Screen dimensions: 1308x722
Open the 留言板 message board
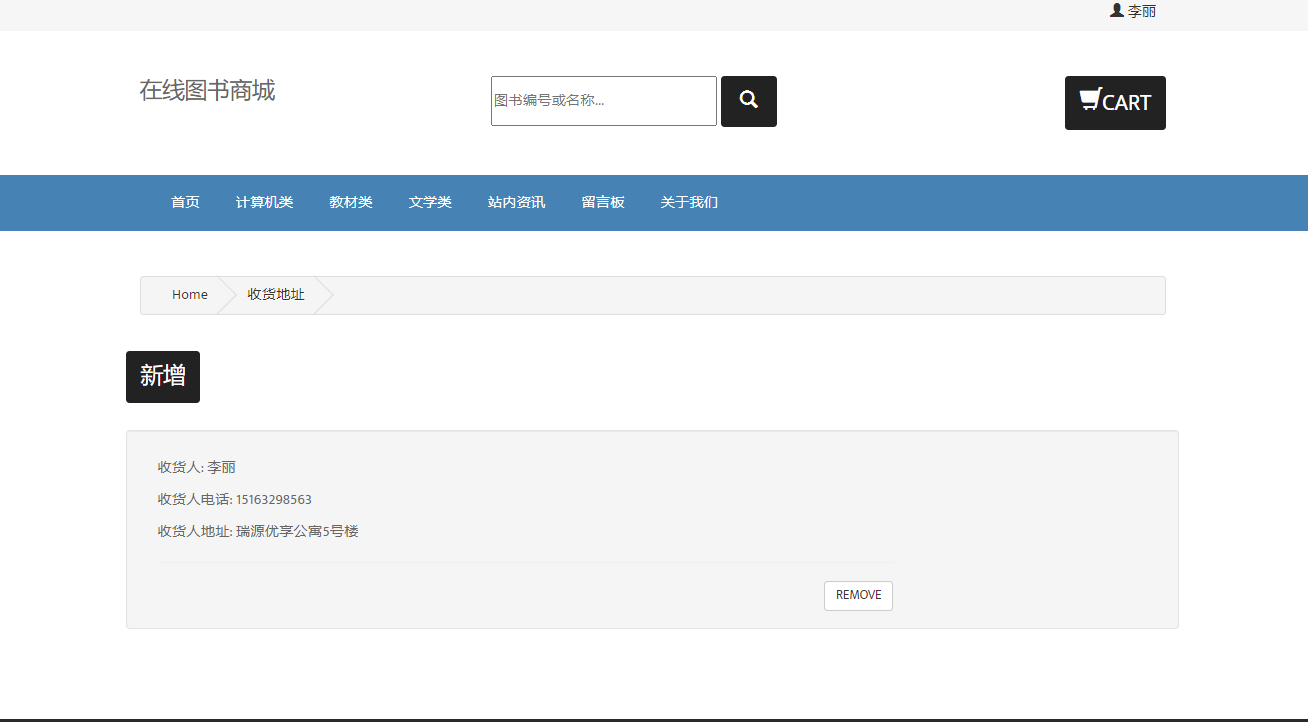602,202
